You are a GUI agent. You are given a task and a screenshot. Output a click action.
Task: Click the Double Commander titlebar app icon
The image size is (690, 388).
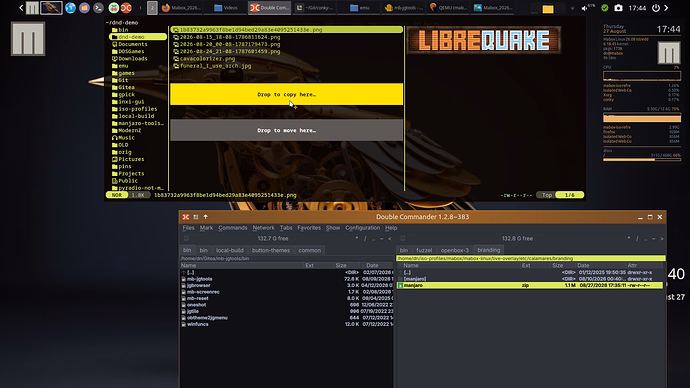[x=186, y=217]
